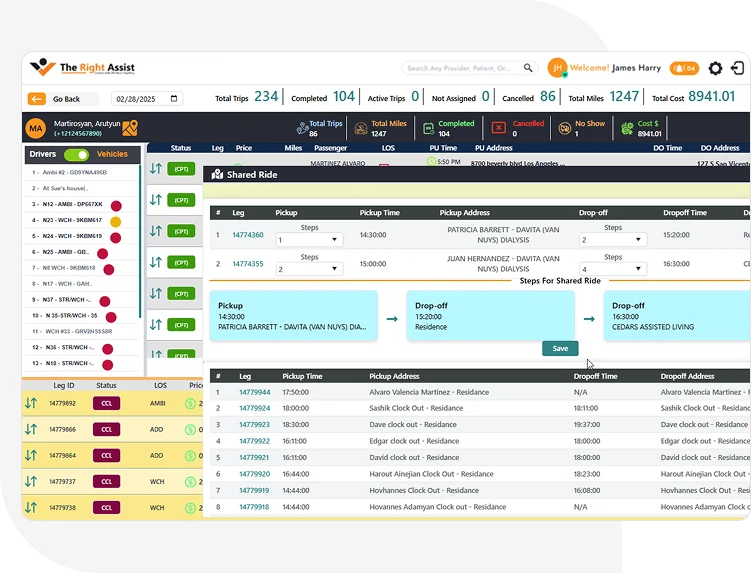Click the yellow status dot for N23
The image size is (751, 573).
(x=115, y=222)
